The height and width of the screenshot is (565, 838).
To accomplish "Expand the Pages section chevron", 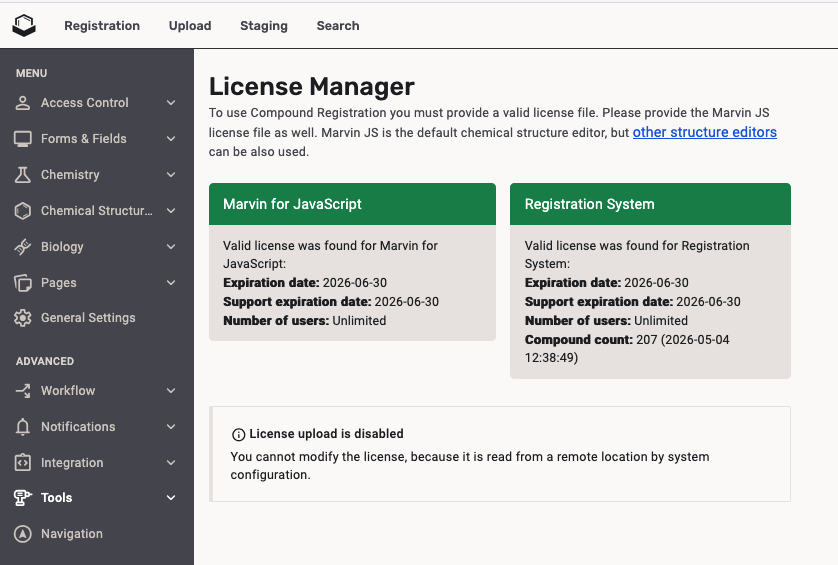I will tap(171, 283).
